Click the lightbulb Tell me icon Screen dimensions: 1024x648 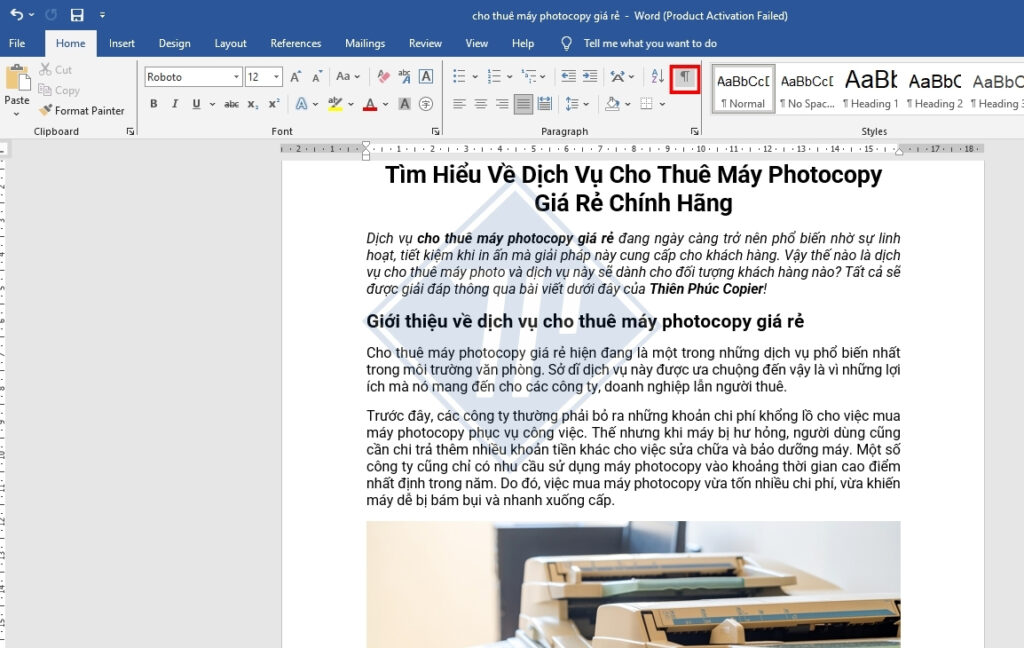pos(566,43)
